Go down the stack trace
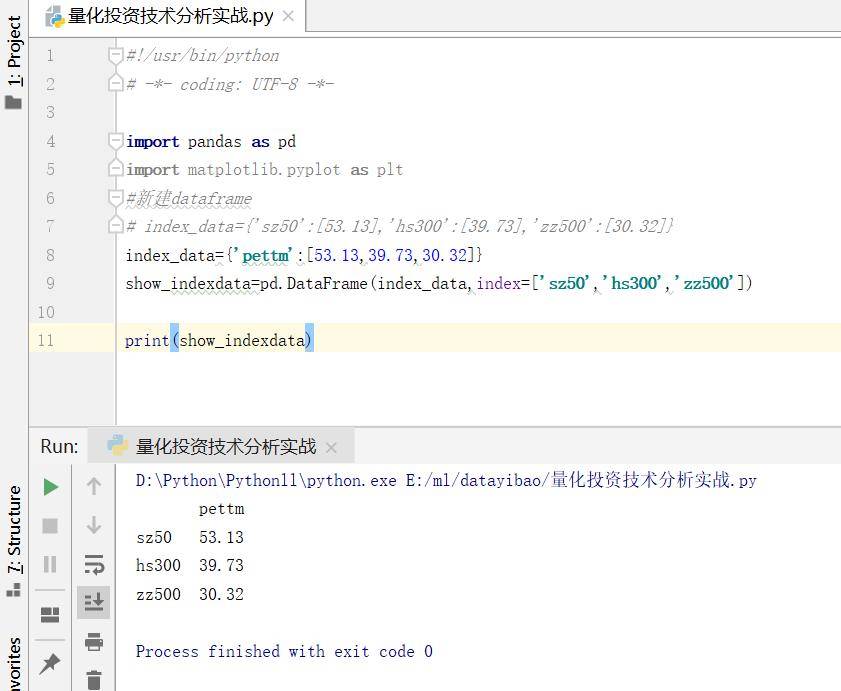 94,525
